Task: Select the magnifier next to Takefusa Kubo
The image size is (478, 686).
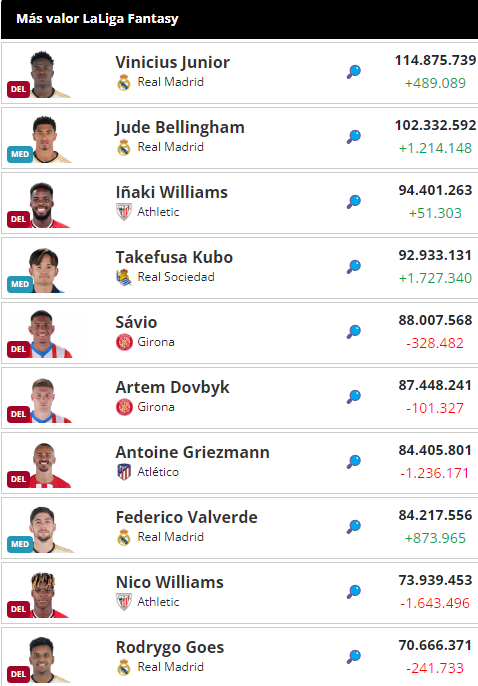Action: point(354,266)
